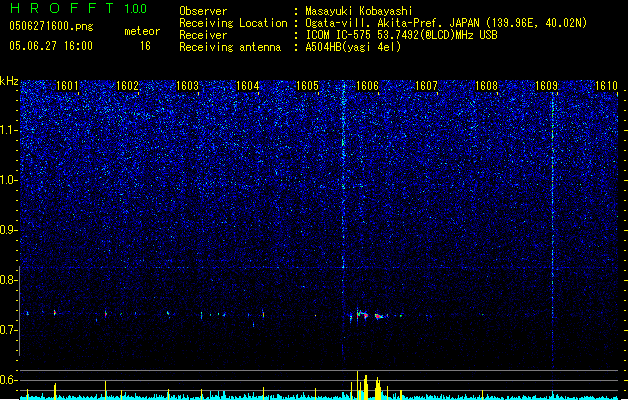Click the Receiving antenna label
The height and width of the screenshot is (400, 629).
(x=230, y=47)
